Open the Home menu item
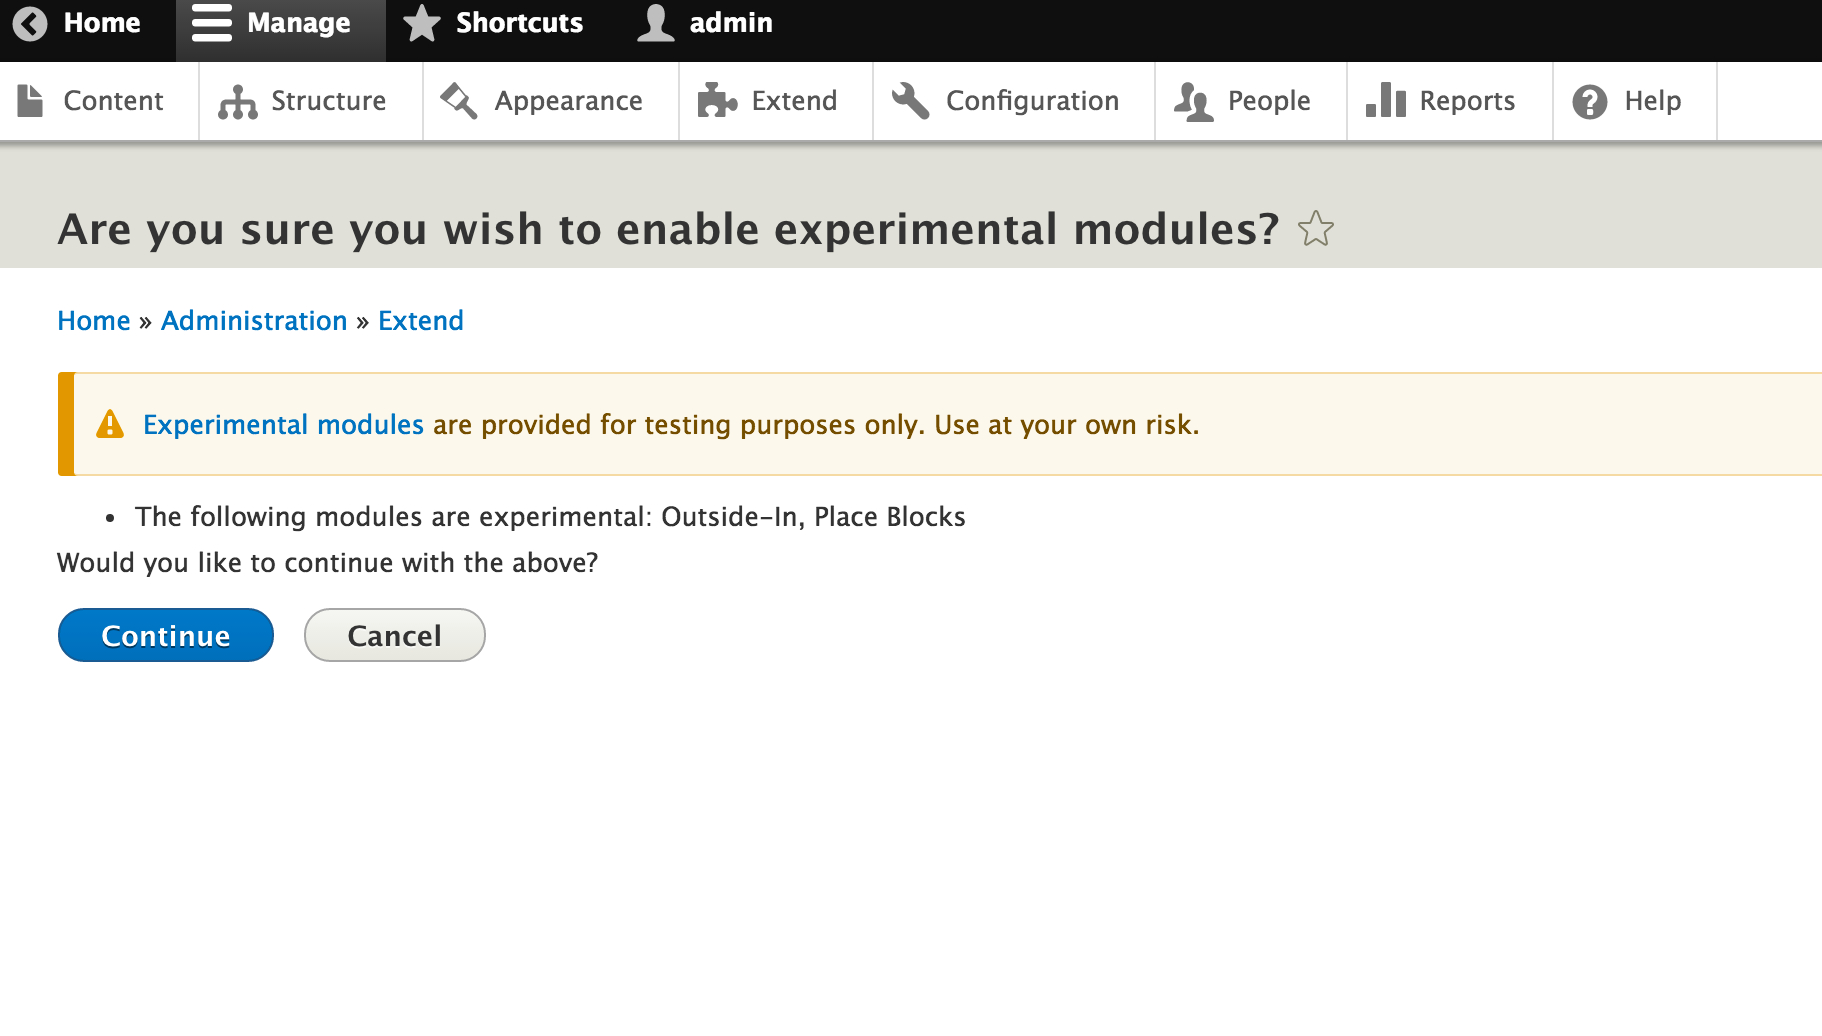The image size is (1822, 1036). pos(102,22)
